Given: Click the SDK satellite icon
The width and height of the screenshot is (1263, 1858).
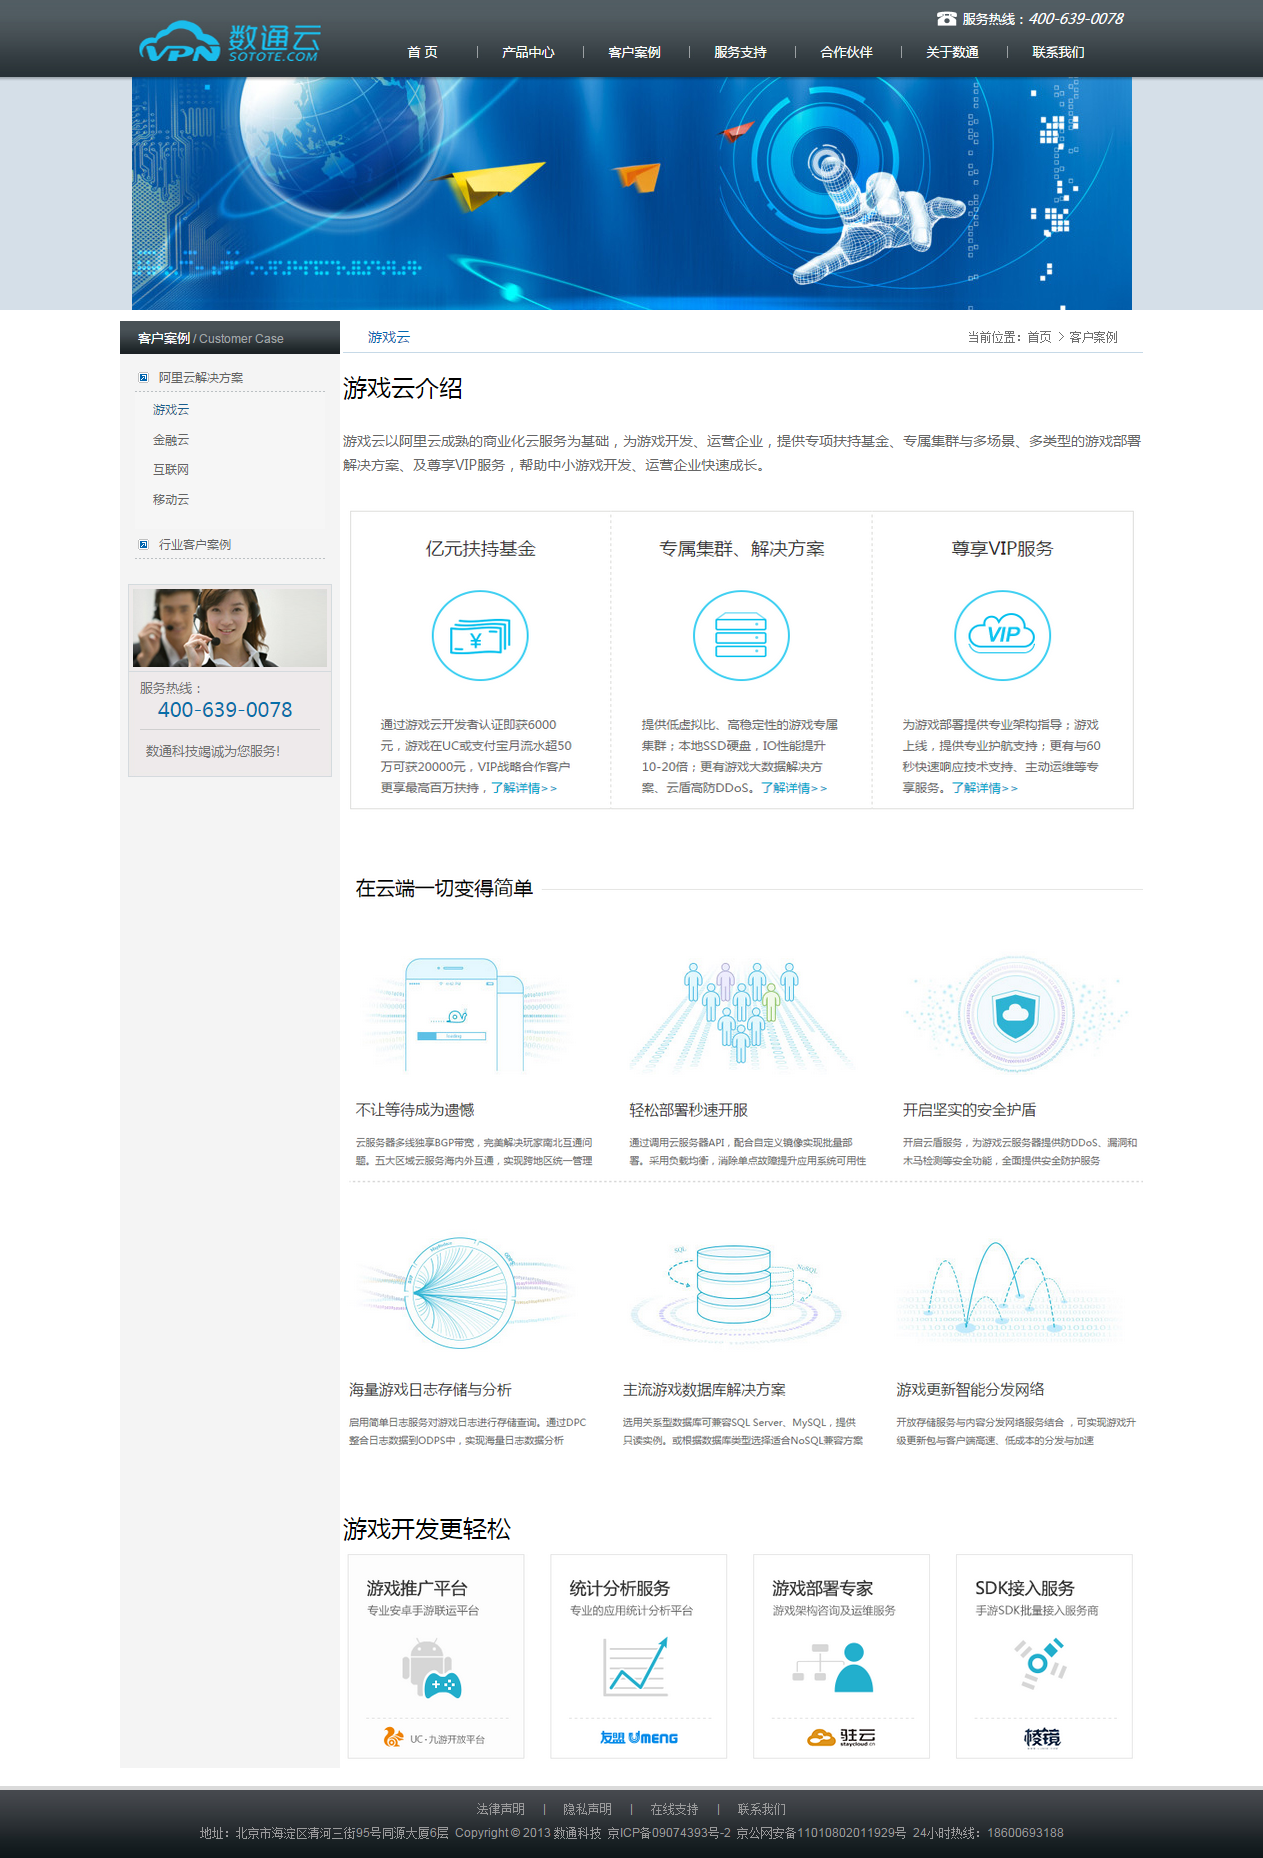Looking at the screenshot, I should tap(1041, 1663).
